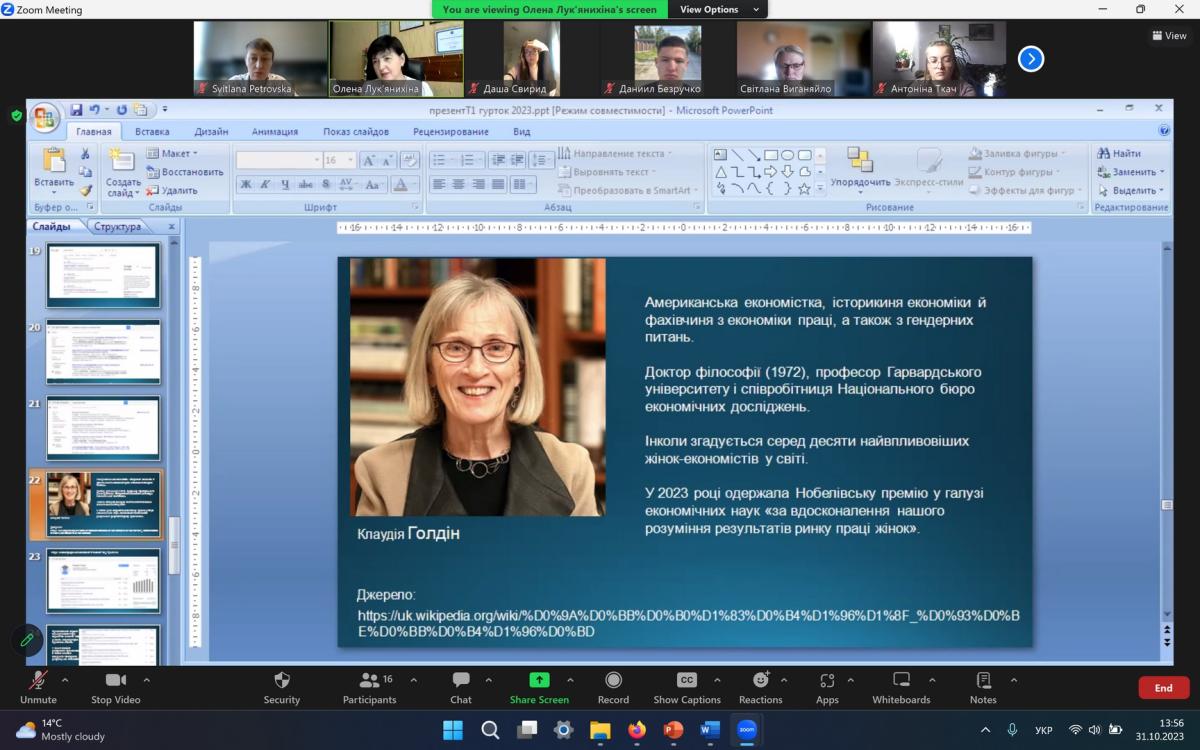
Task: Click the Share Screen icon
Action: 539,681
